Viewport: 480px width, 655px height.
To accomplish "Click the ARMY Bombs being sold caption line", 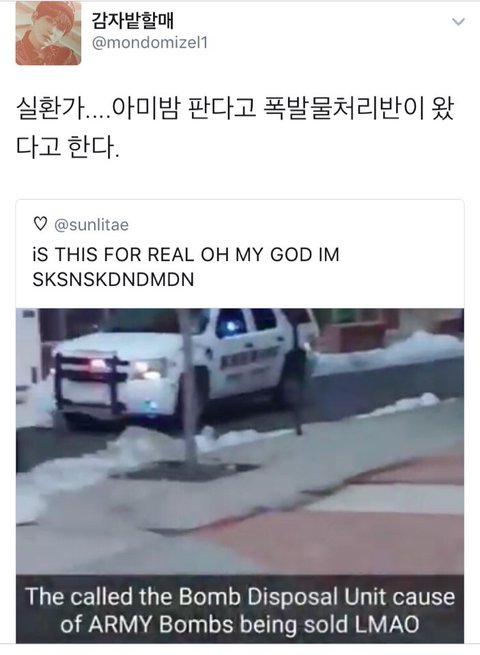I will tap(240, 625).
